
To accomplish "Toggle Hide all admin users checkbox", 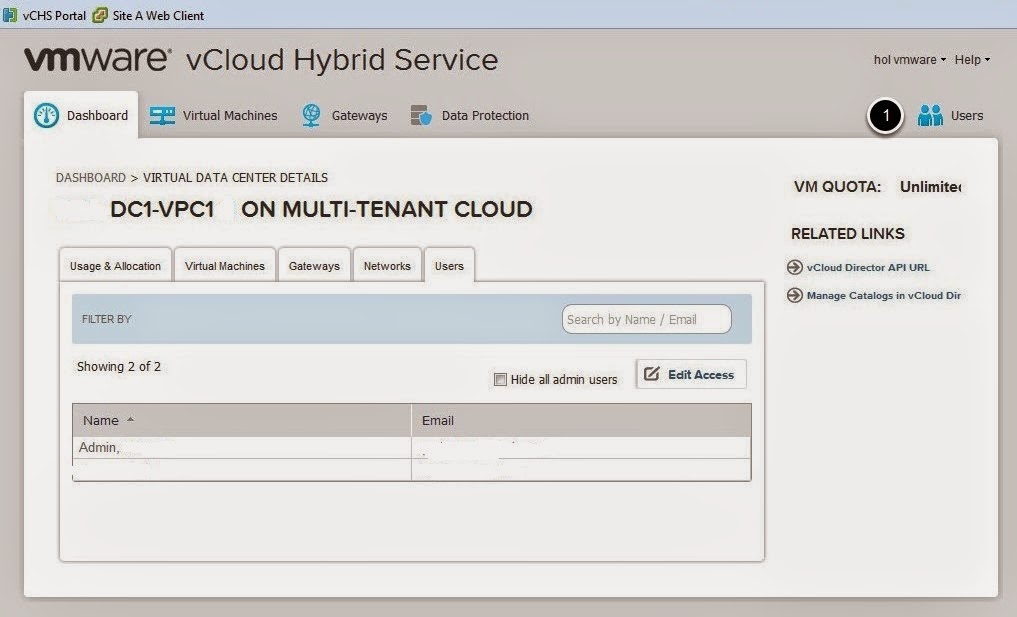I will click(500, 380).
